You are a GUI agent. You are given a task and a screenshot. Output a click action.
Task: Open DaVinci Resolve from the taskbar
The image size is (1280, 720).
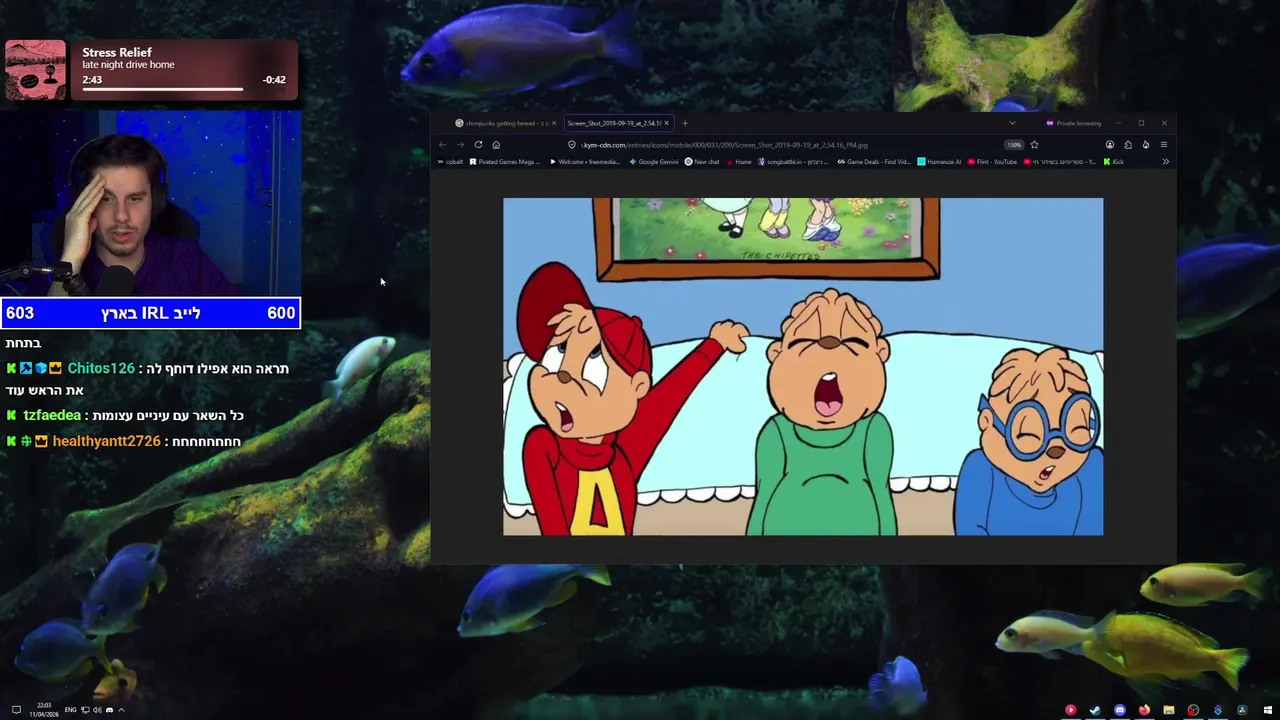1243,710
